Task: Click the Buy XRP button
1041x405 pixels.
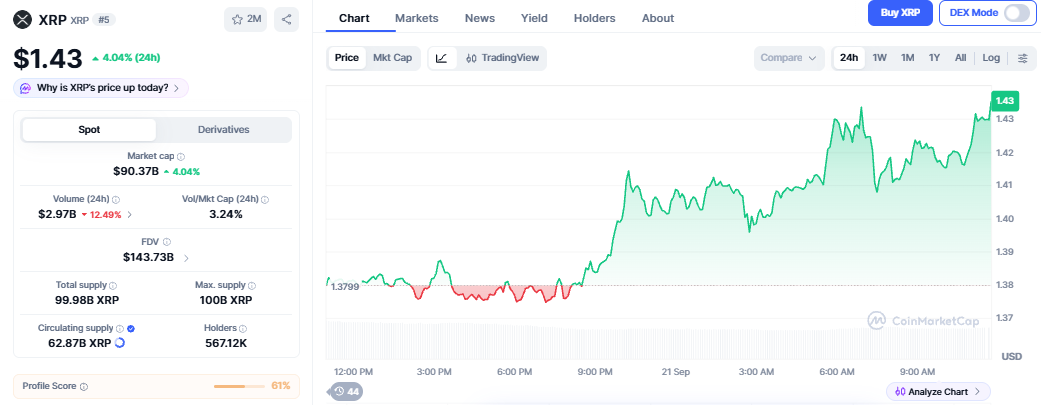Action: pos(900,13)
